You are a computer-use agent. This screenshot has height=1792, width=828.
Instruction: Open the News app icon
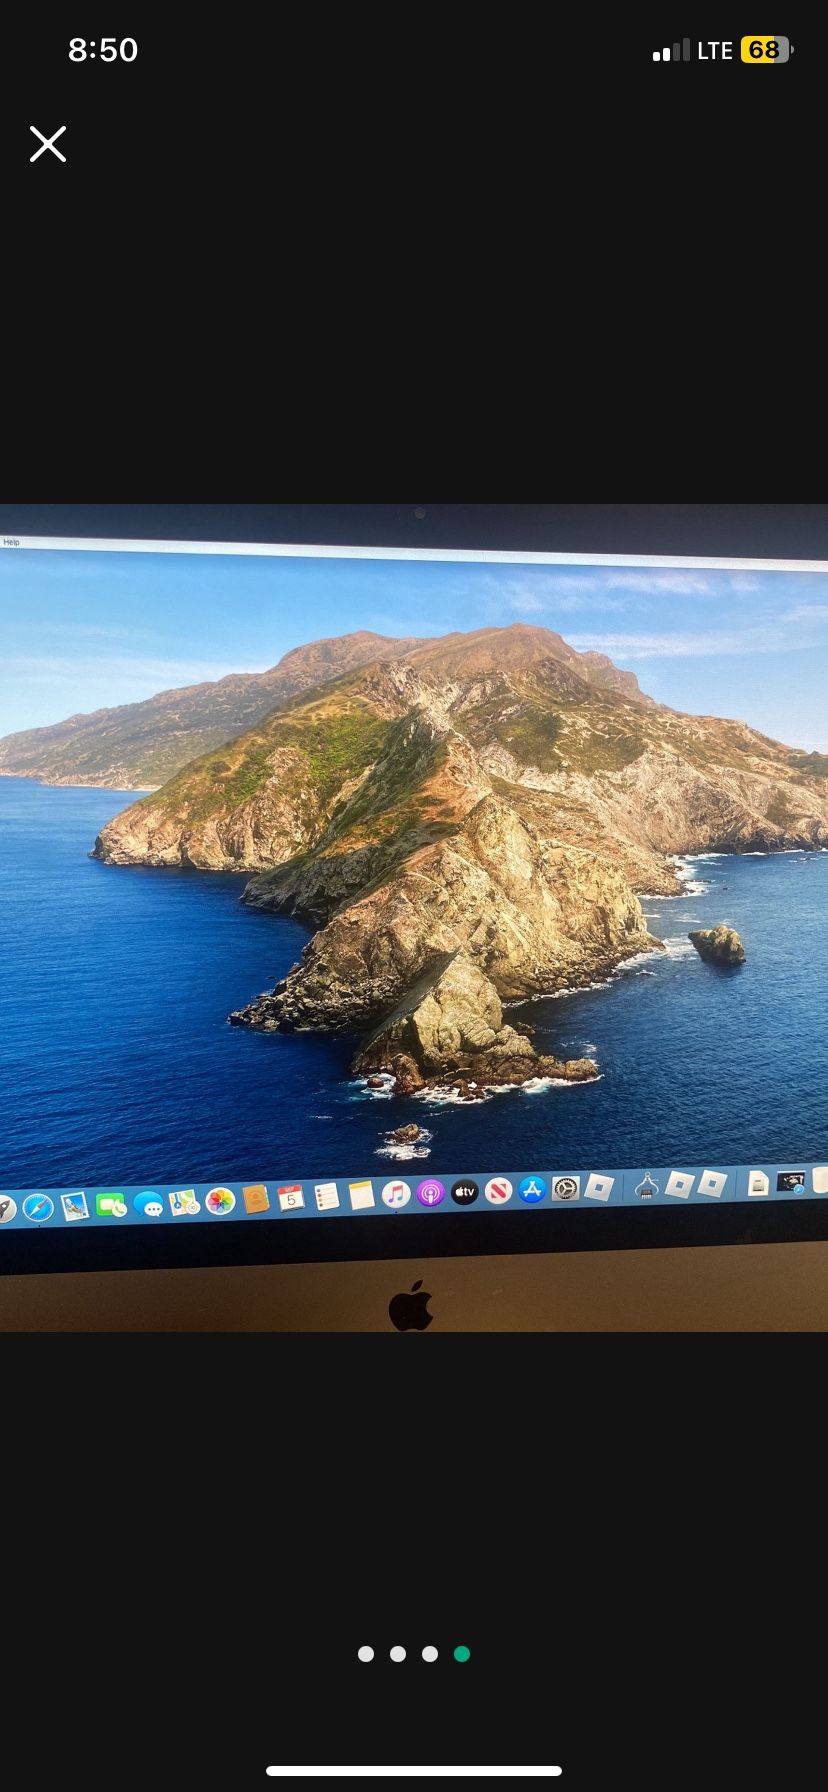(x=498, y=1191)
